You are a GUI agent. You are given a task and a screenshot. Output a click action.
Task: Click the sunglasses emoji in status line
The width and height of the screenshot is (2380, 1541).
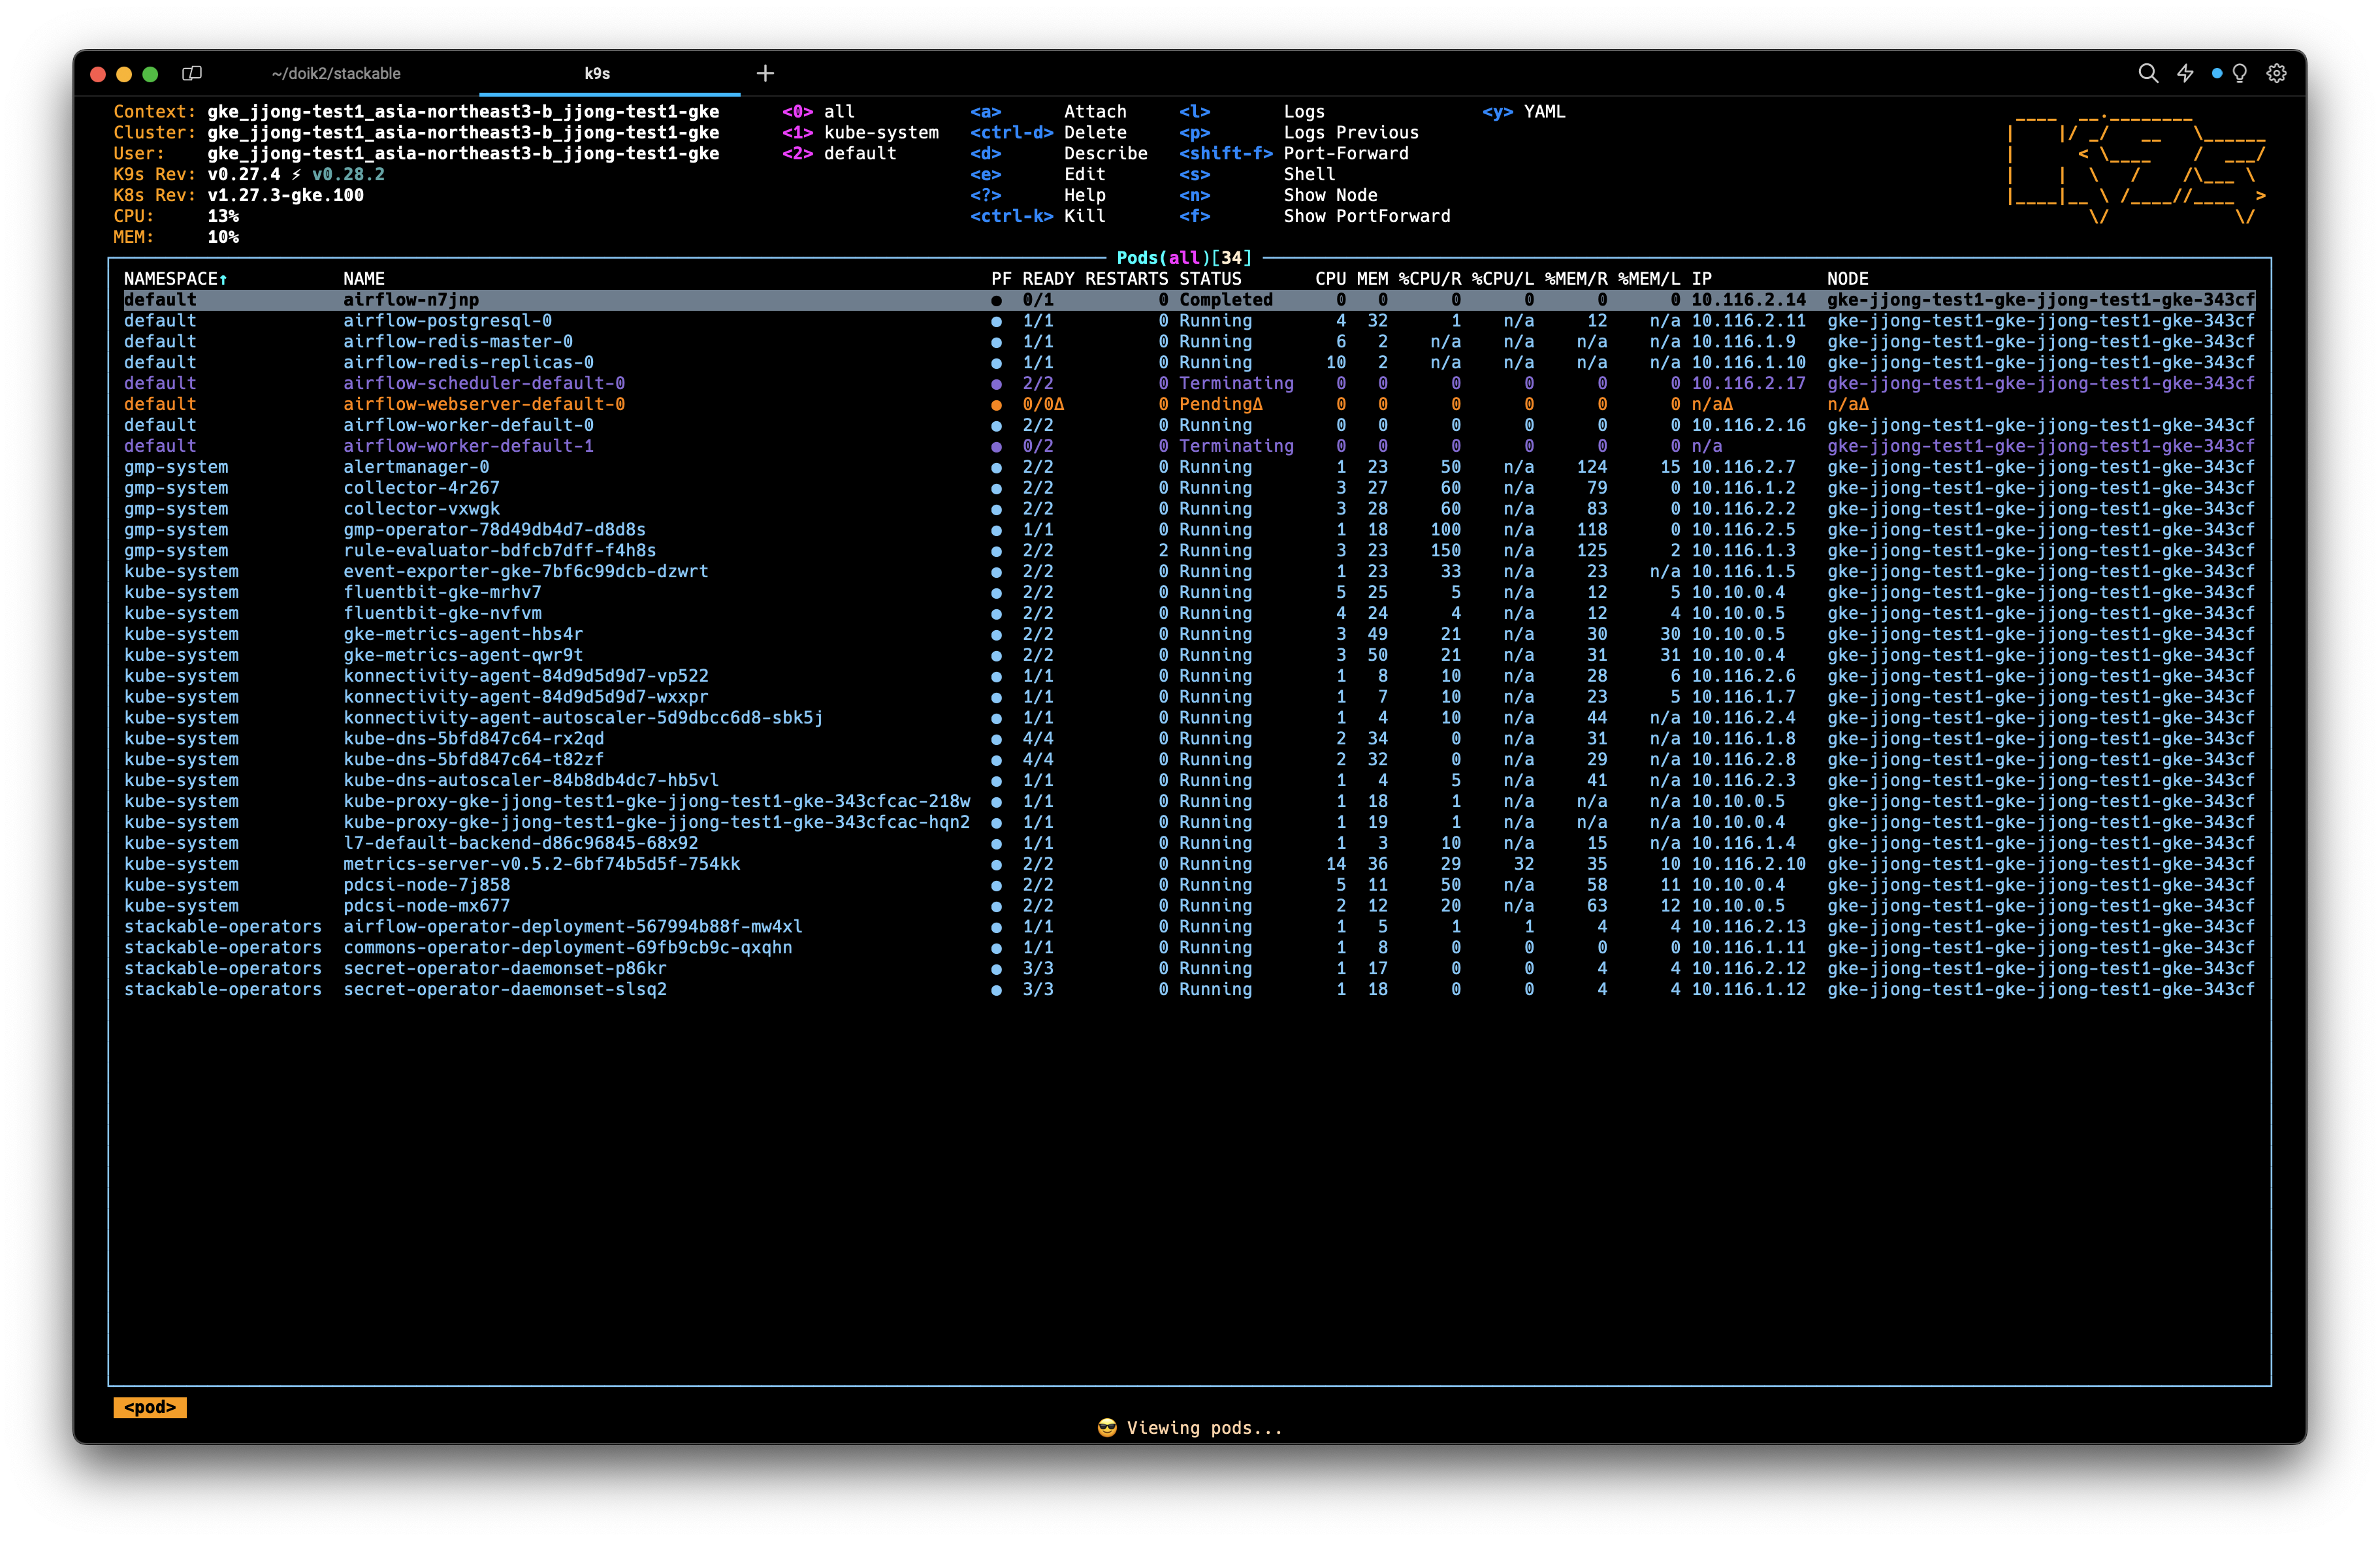coord(1106,1428)
